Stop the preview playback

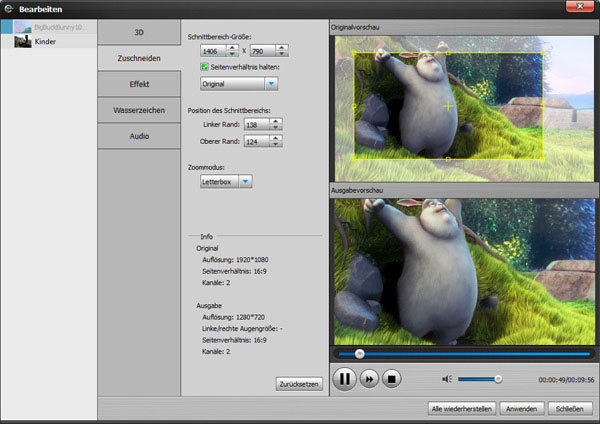391,379
